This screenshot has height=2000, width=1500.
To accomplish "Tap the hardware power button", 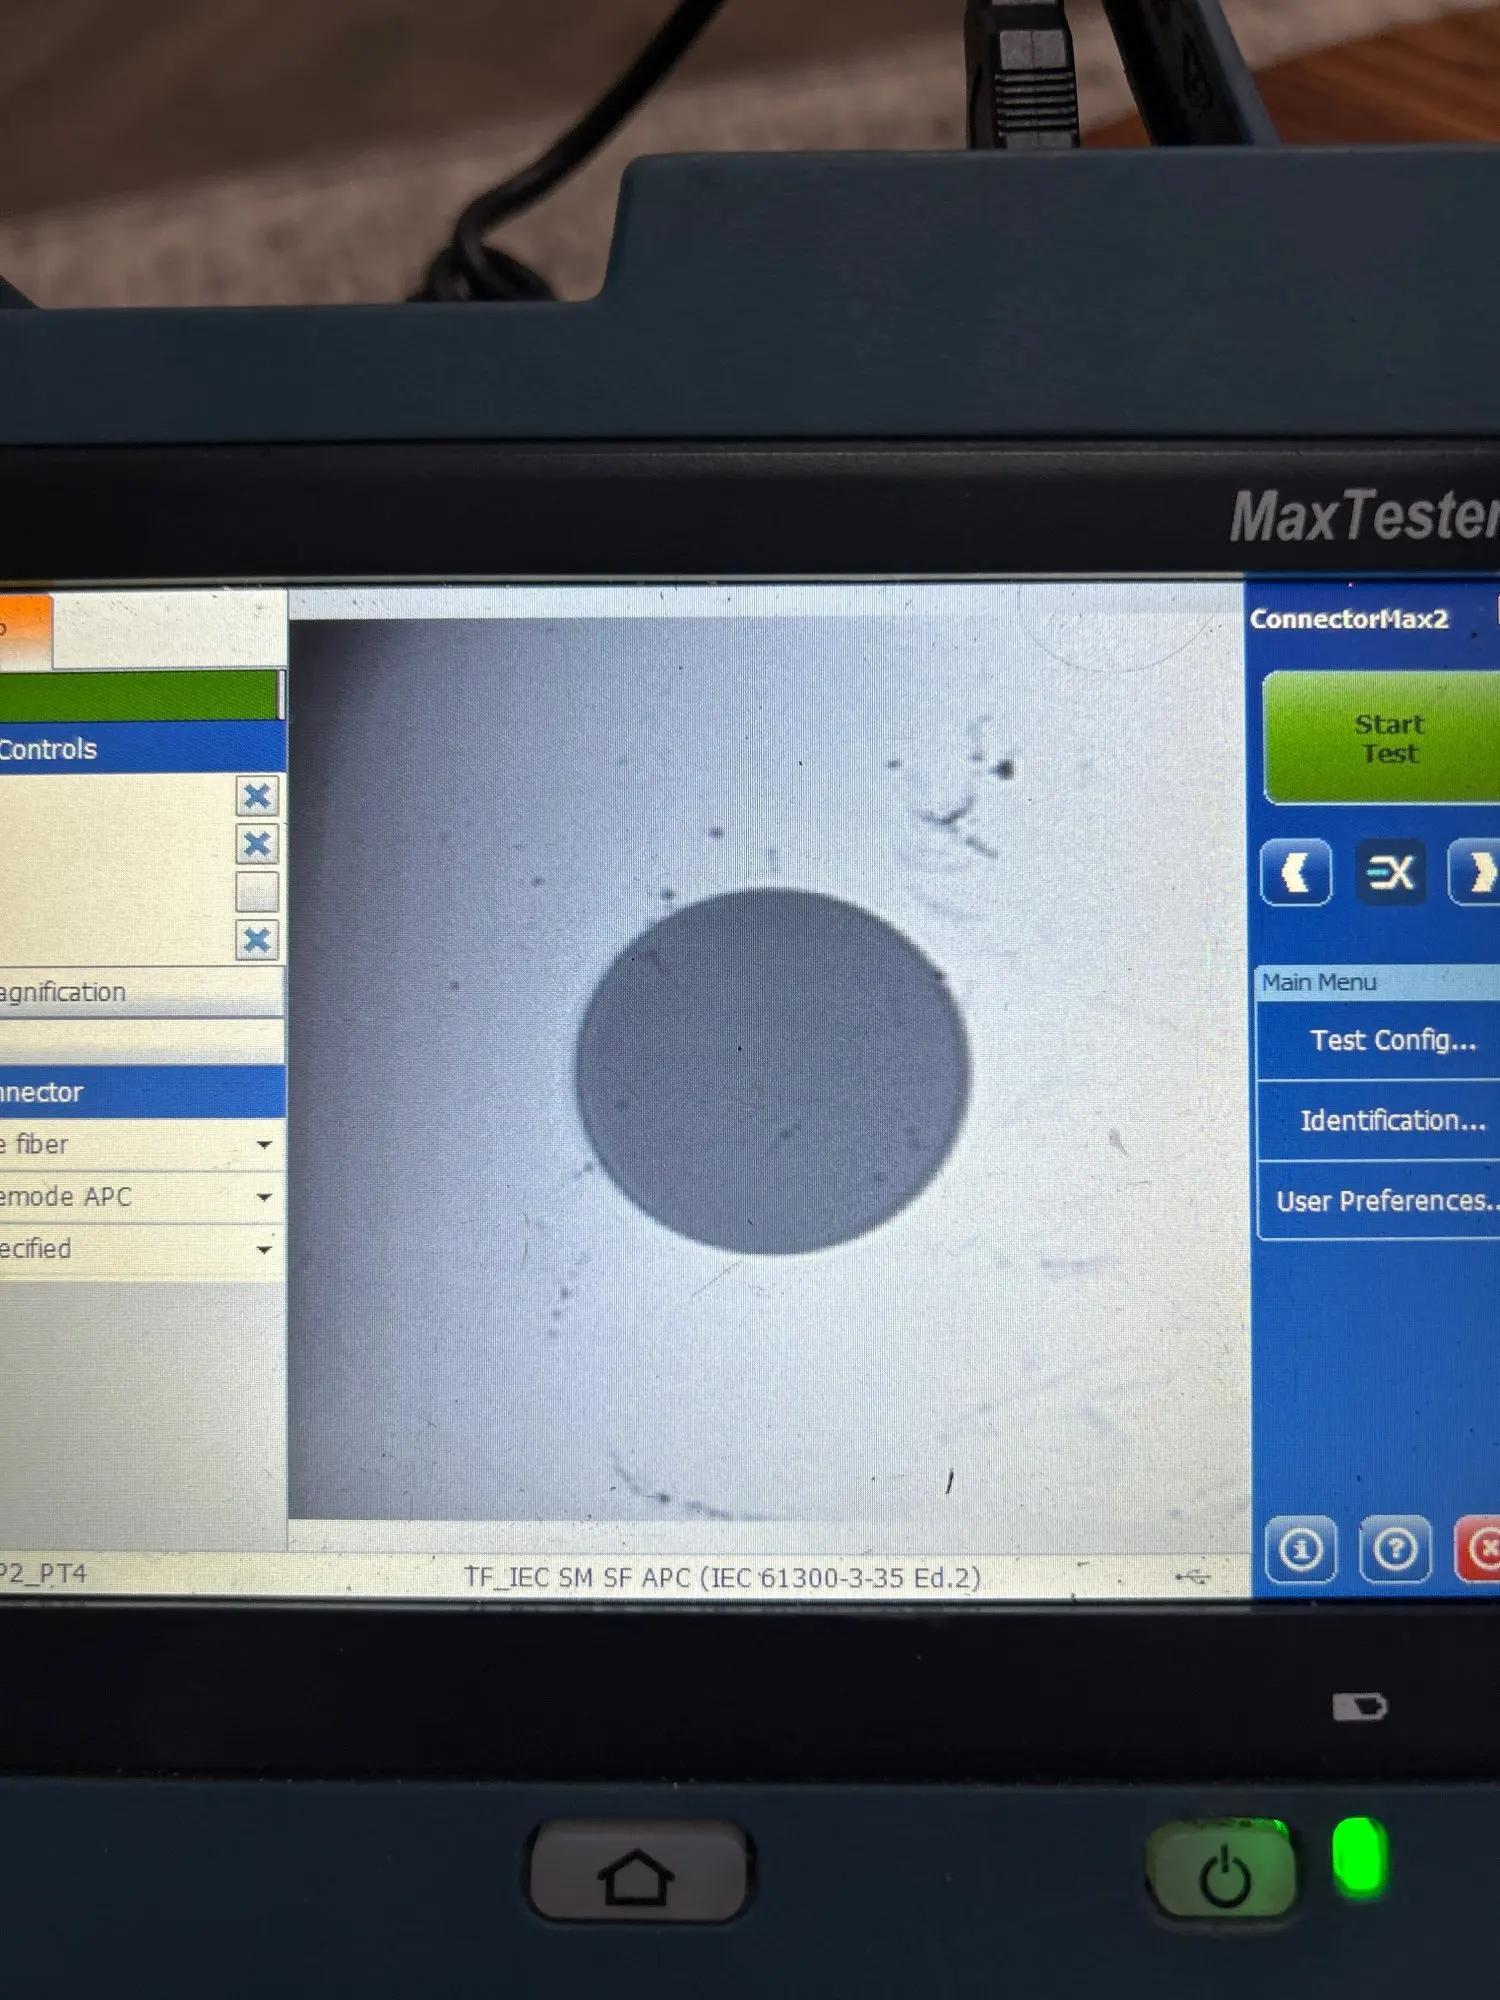I will 1224,1873.
